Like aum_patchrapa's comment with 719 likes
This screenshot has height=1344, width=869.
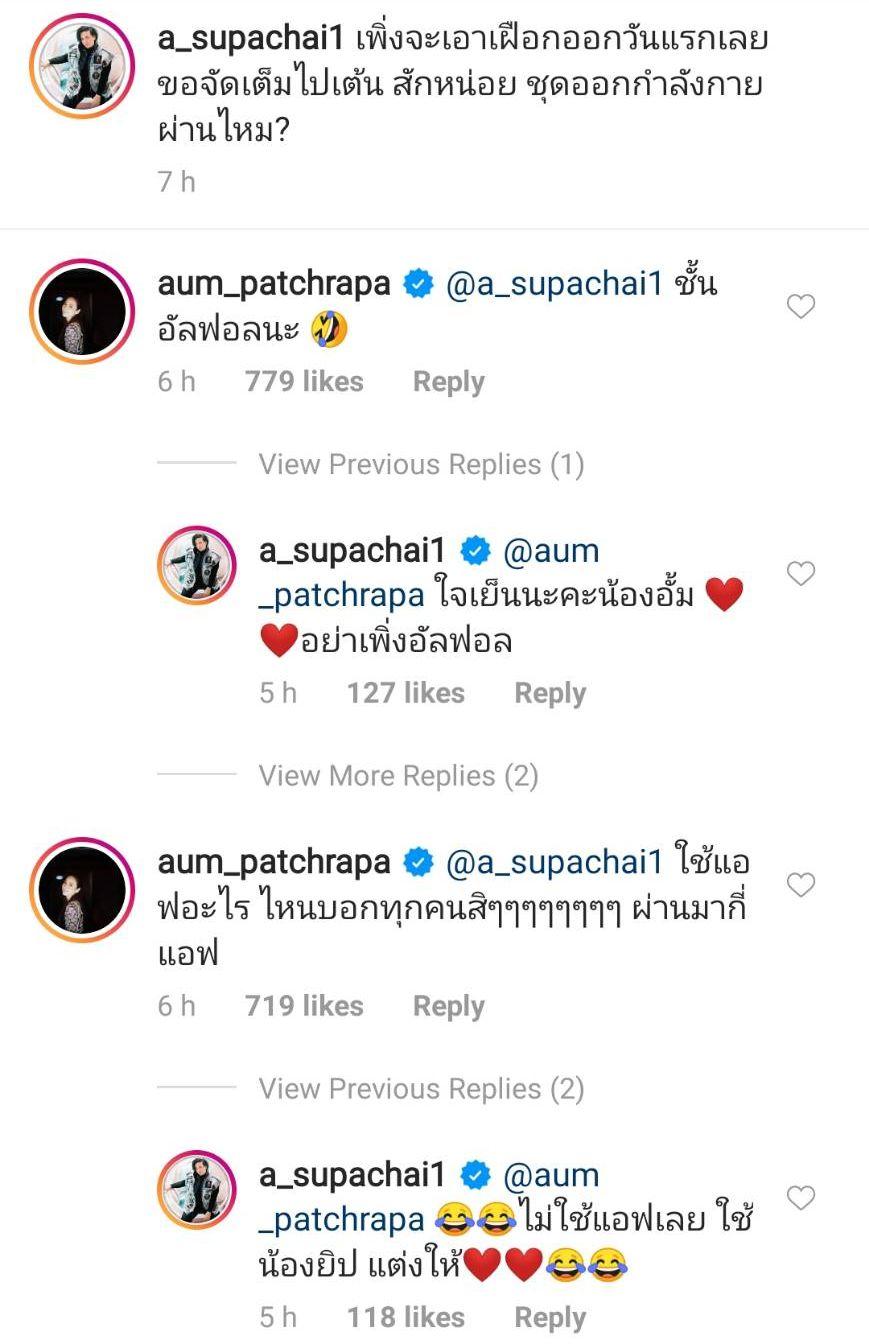801,885
